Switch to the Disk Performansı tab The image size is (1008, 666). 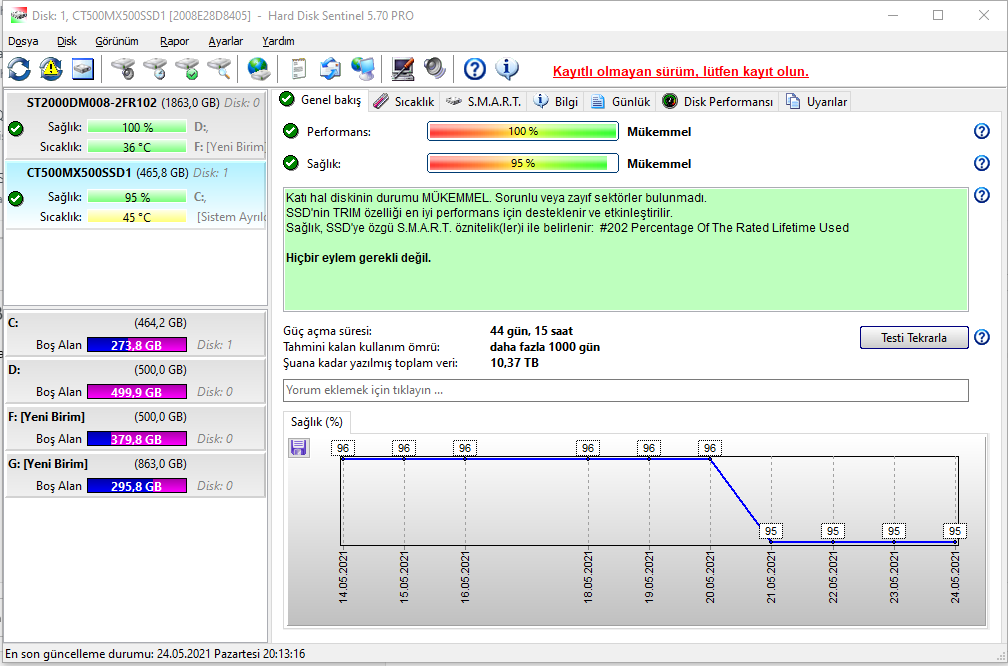pyautogui.click(x=718, y=102)
